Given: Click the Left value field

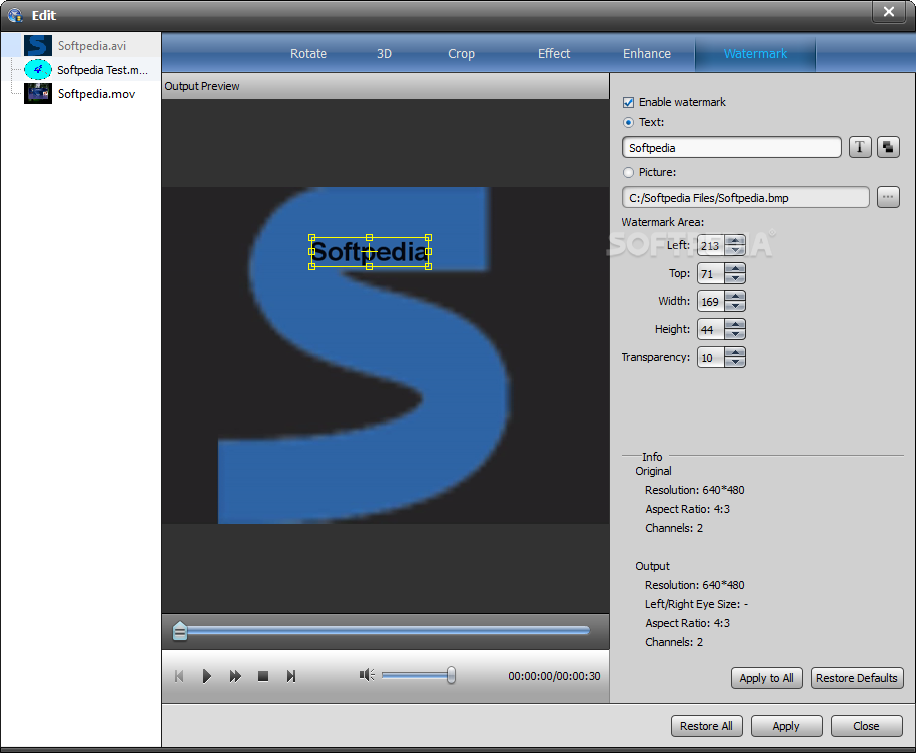Looking at the screenshot, I should tap(710, 245).
